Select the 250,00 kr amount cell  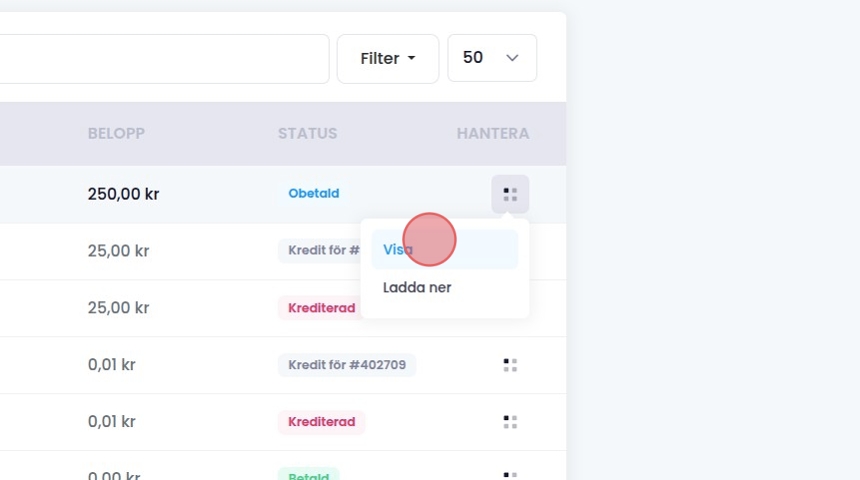click(x=123, y=194)
